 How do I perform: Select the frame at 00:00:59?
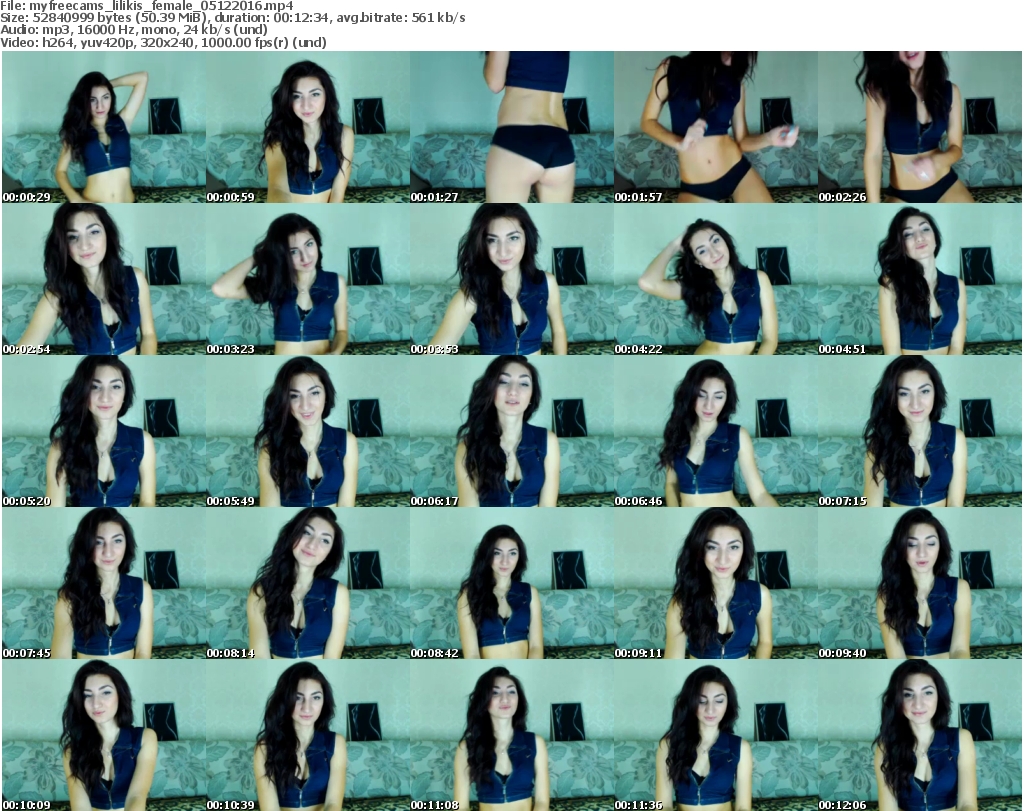307,127
